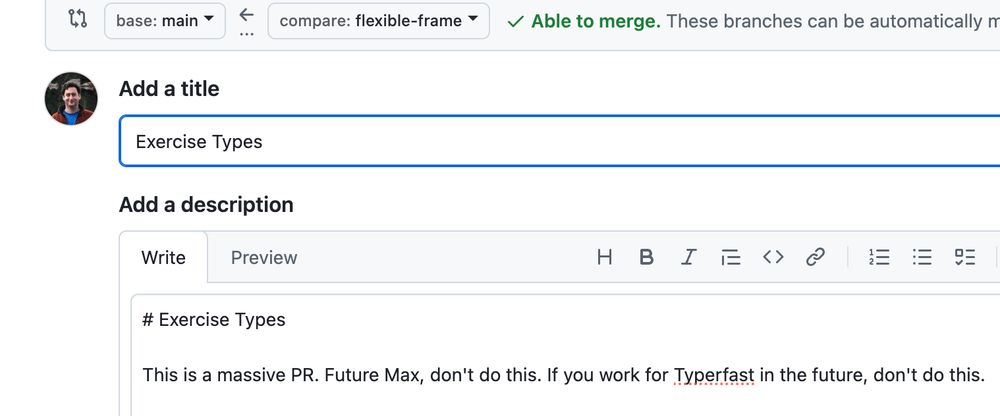Screen dimensions: 1000x416
Task: Insert a quote using the quote icon
Action: [x=730, y=257]
